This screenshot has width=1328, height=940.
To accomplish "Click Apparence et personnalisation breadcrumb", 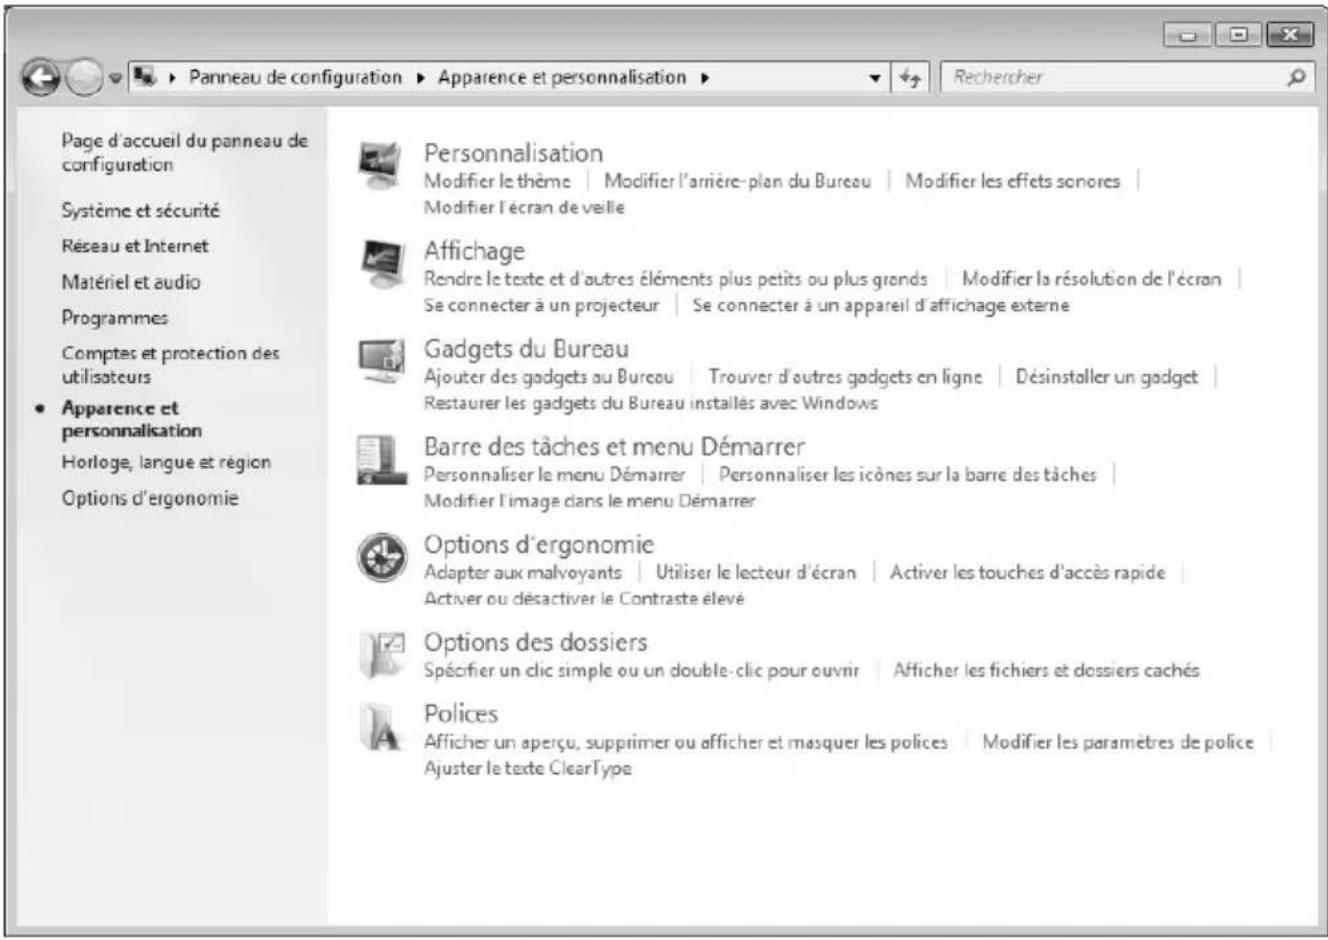I will pos(562,77).
